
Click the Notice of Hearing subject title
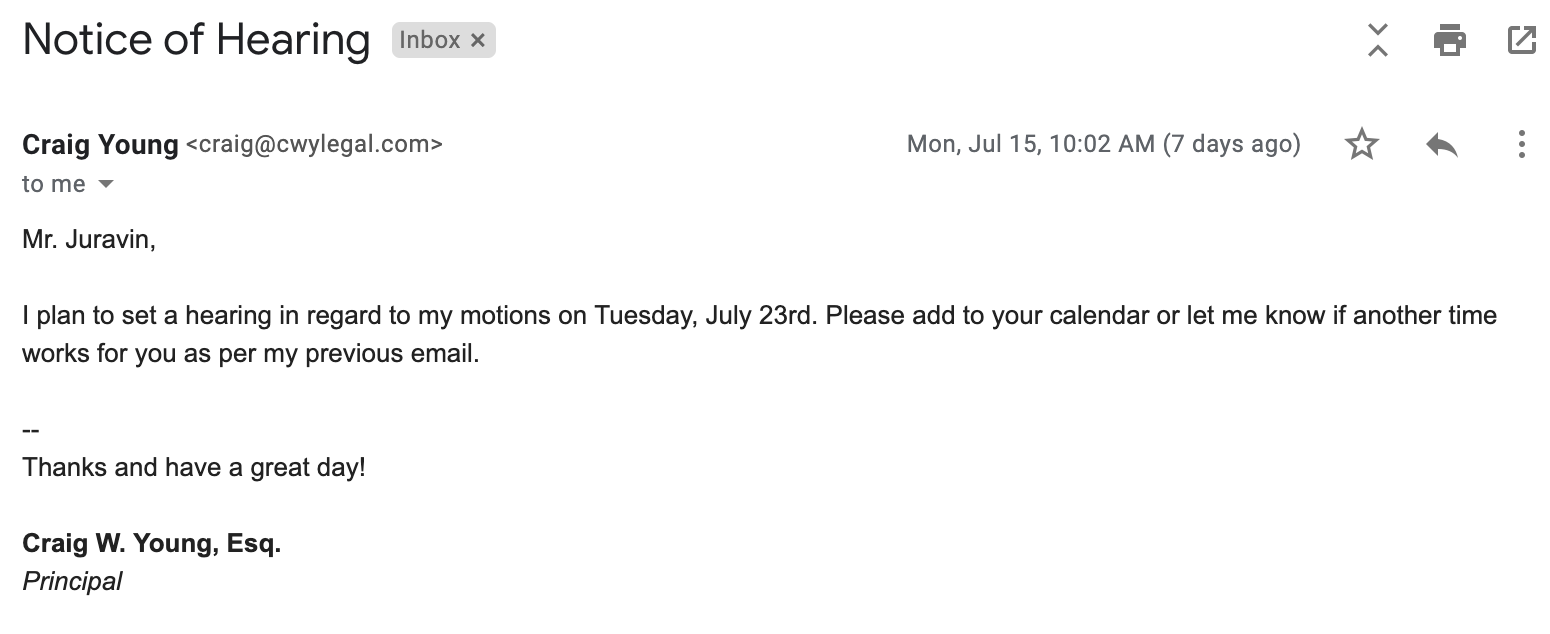196,40
